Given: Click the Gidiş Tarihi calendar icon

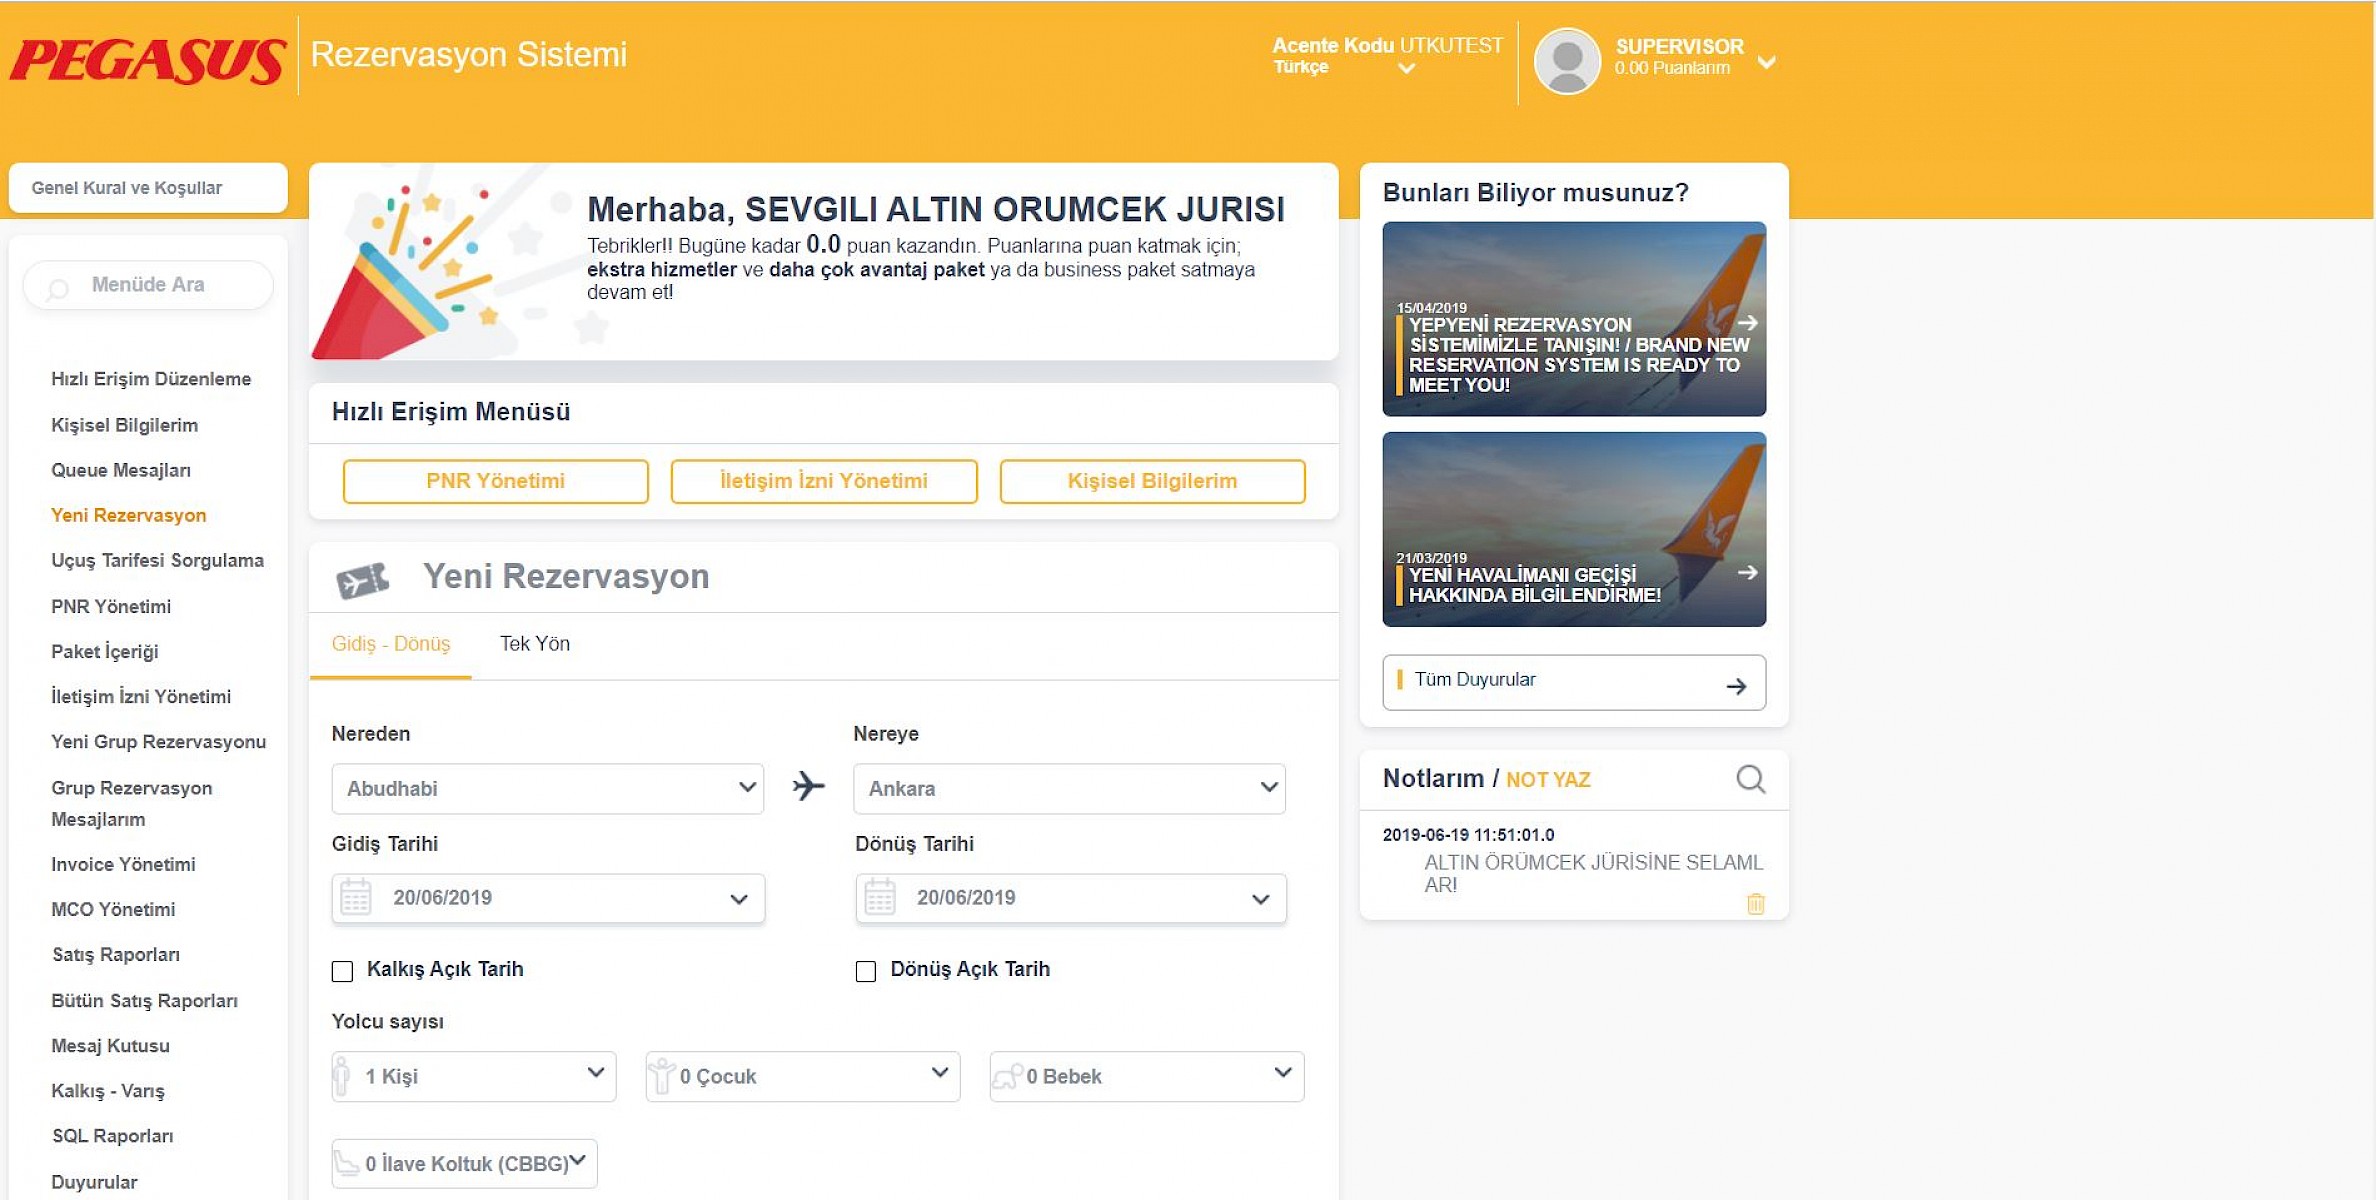Looking at the screenshot, I should coord(356,897).
